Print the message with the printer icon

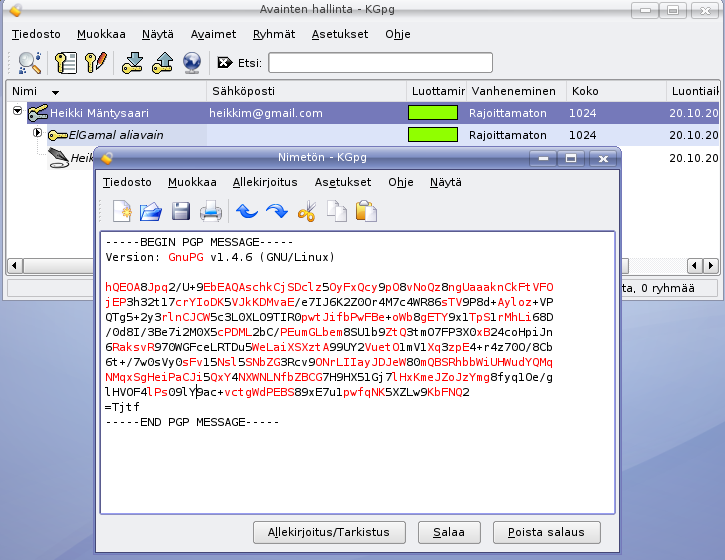tap(210, 211)
